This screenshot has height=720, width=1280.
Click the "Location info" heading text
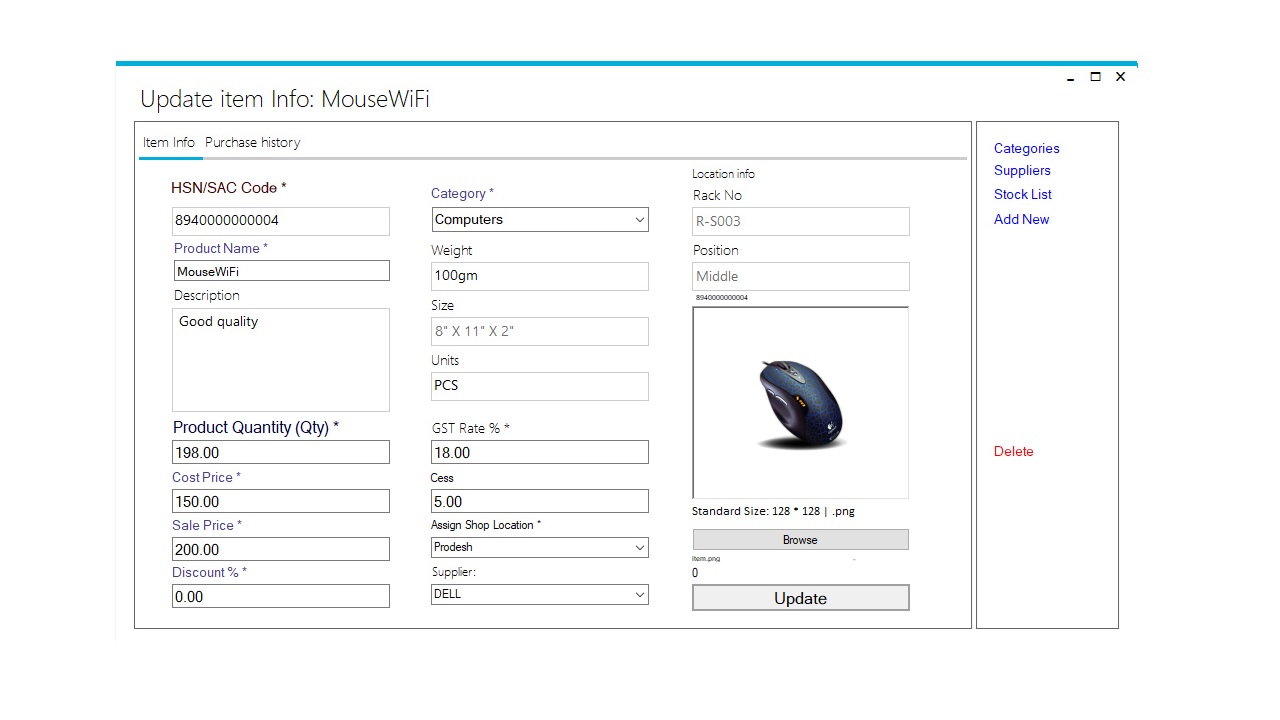tap(723, 174)
